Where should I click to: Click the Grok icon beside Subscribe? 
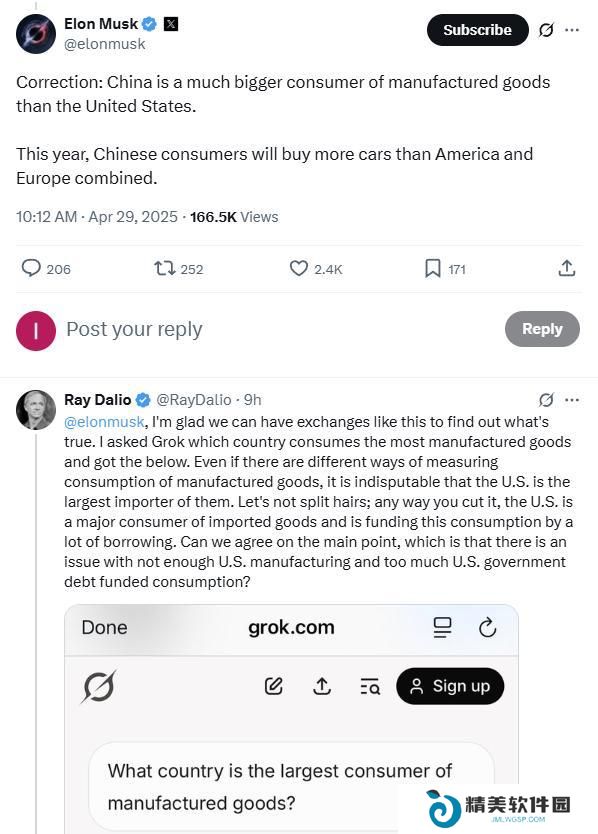click(x=546, y=30)
